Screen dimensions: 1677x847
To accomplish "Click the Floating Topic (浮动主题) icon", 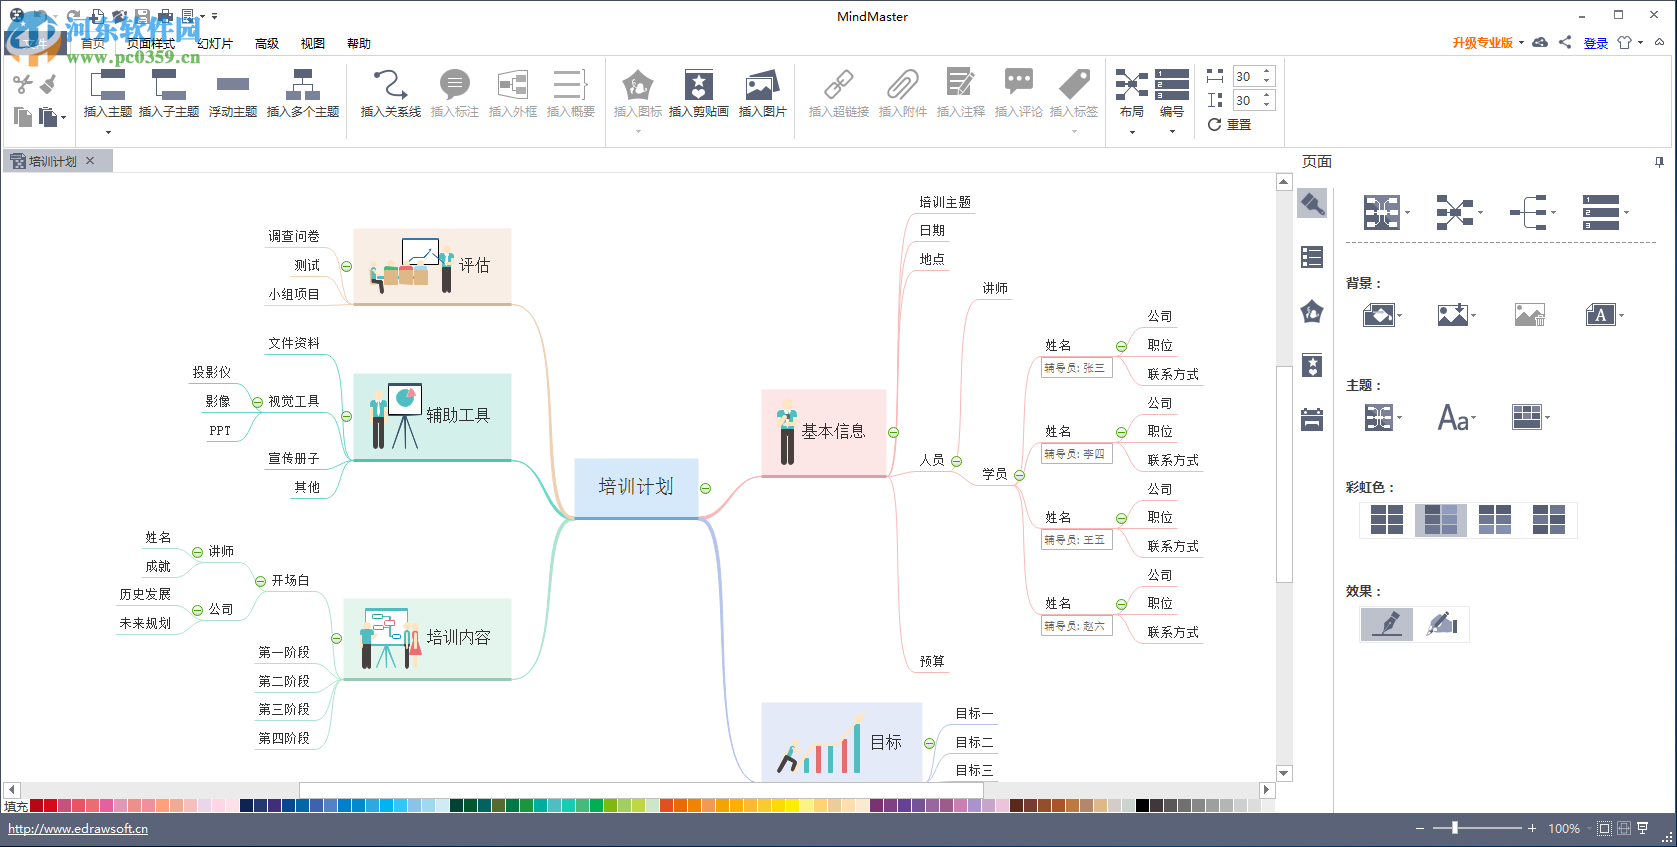I will 232,84.
